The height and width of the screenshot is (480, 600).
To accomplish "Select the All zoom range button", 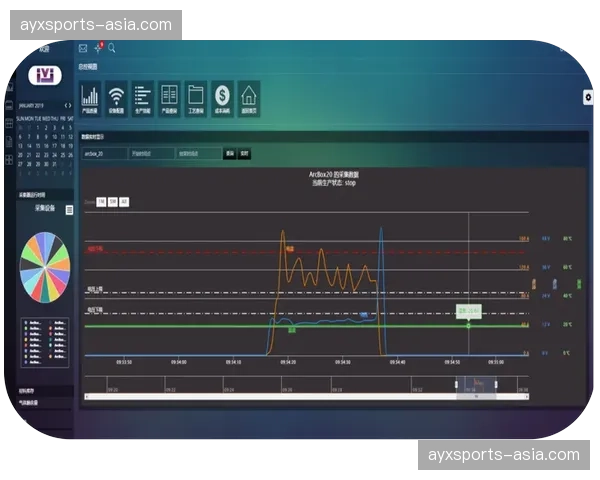I will (124, 201).
